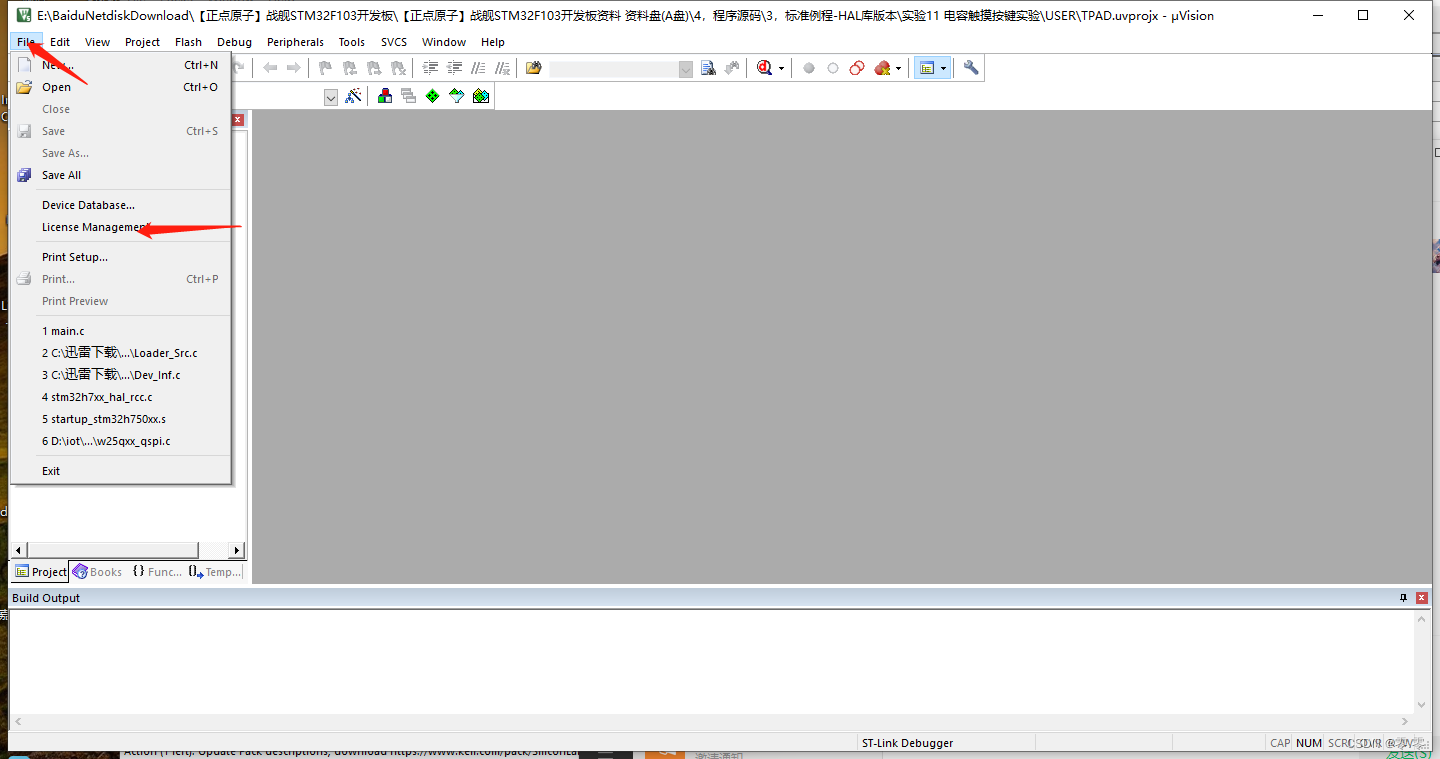
Task: Open Manage Project Items blocks icon
Action: click(x=384, y=96)
